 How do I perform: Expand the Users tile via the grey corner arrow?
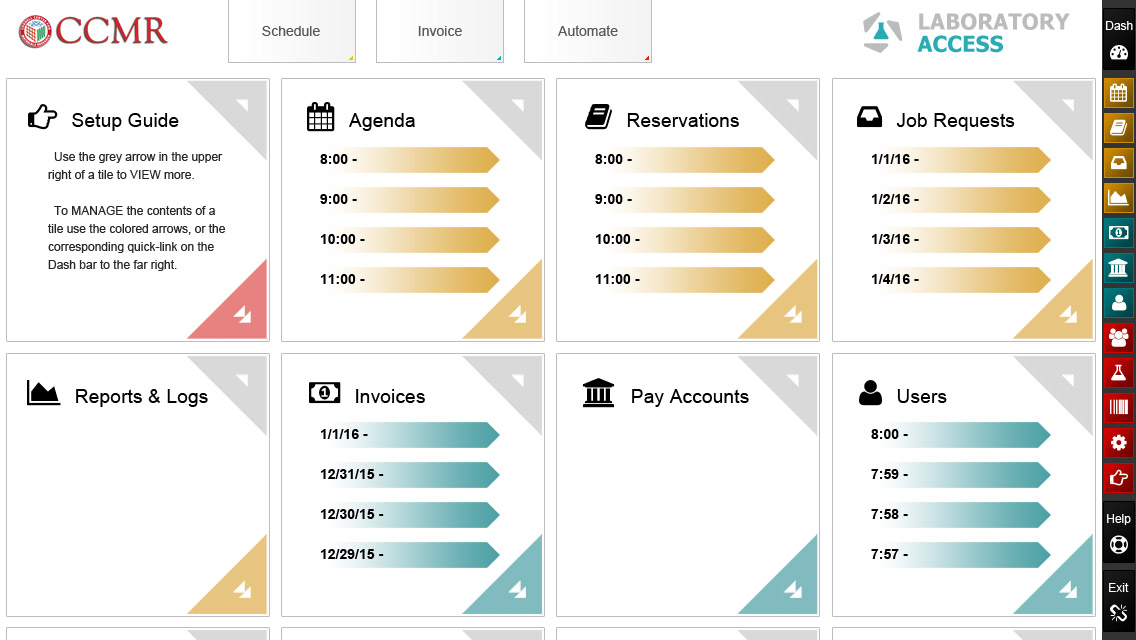pos(1068,379)
